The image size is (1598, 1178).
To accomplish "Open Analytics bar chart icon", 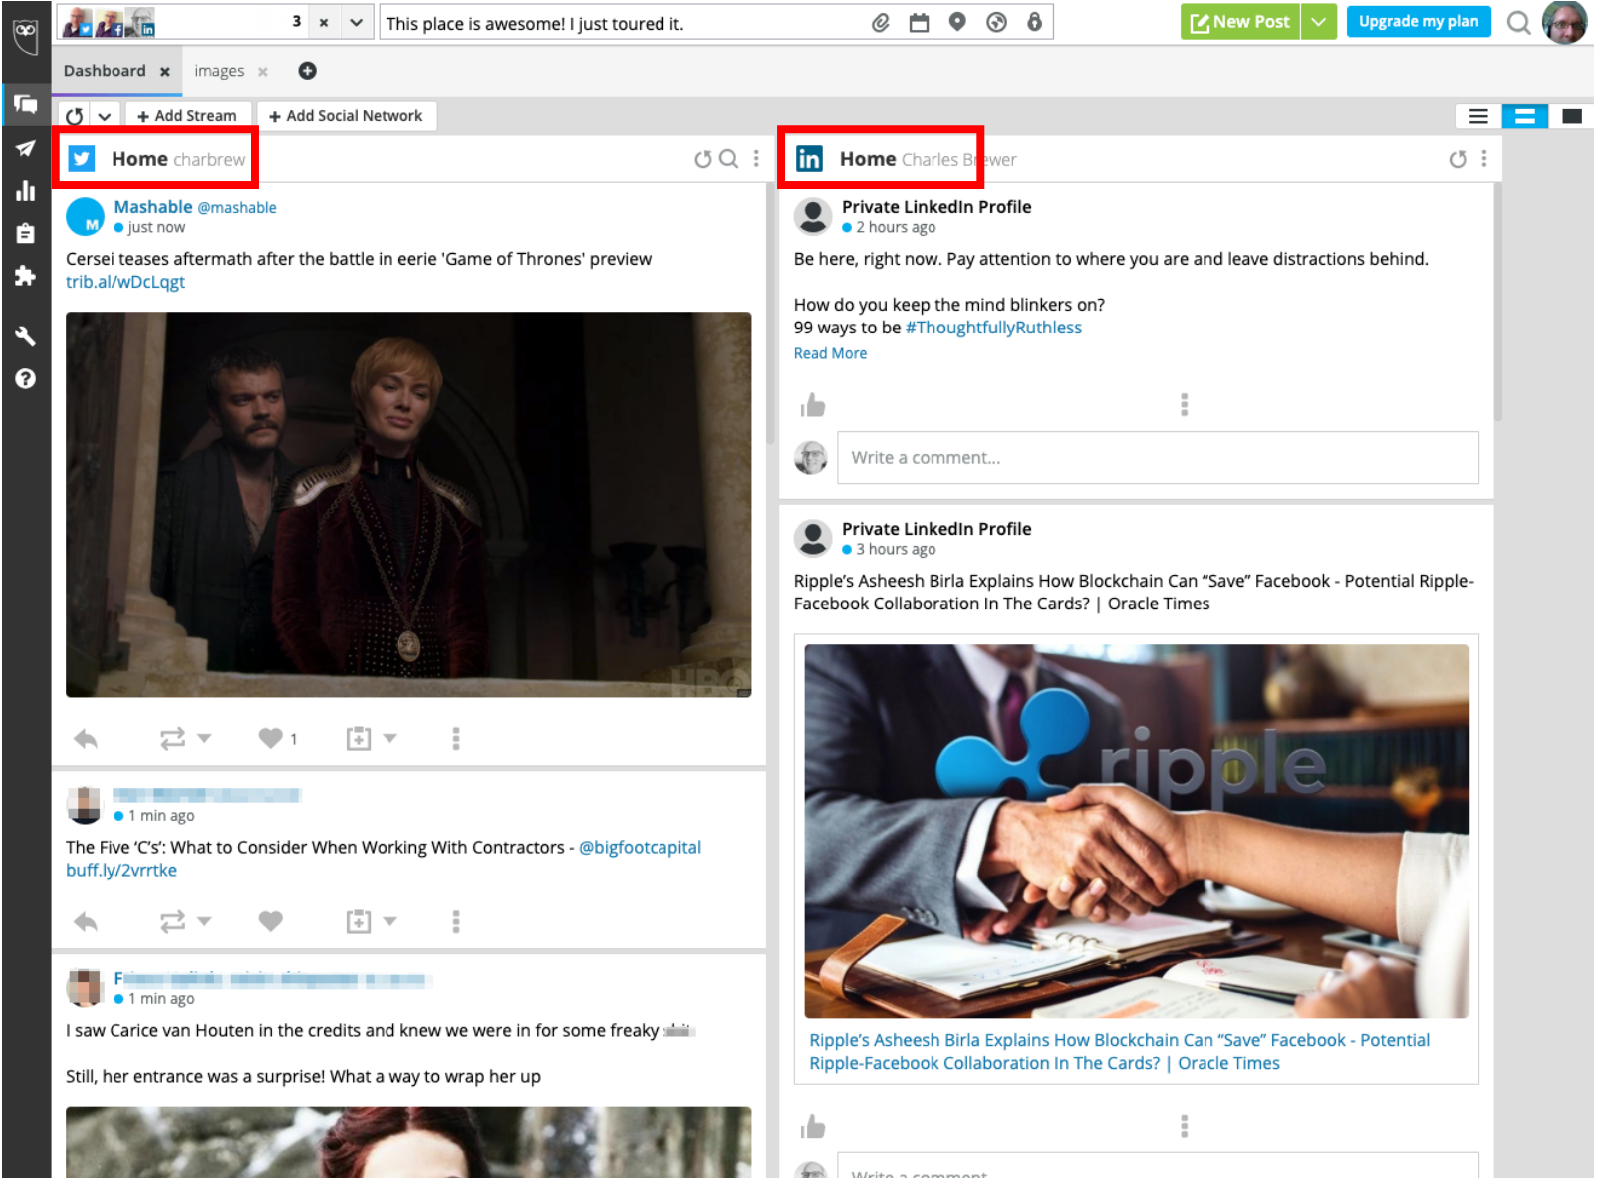I will coord(26,191).
